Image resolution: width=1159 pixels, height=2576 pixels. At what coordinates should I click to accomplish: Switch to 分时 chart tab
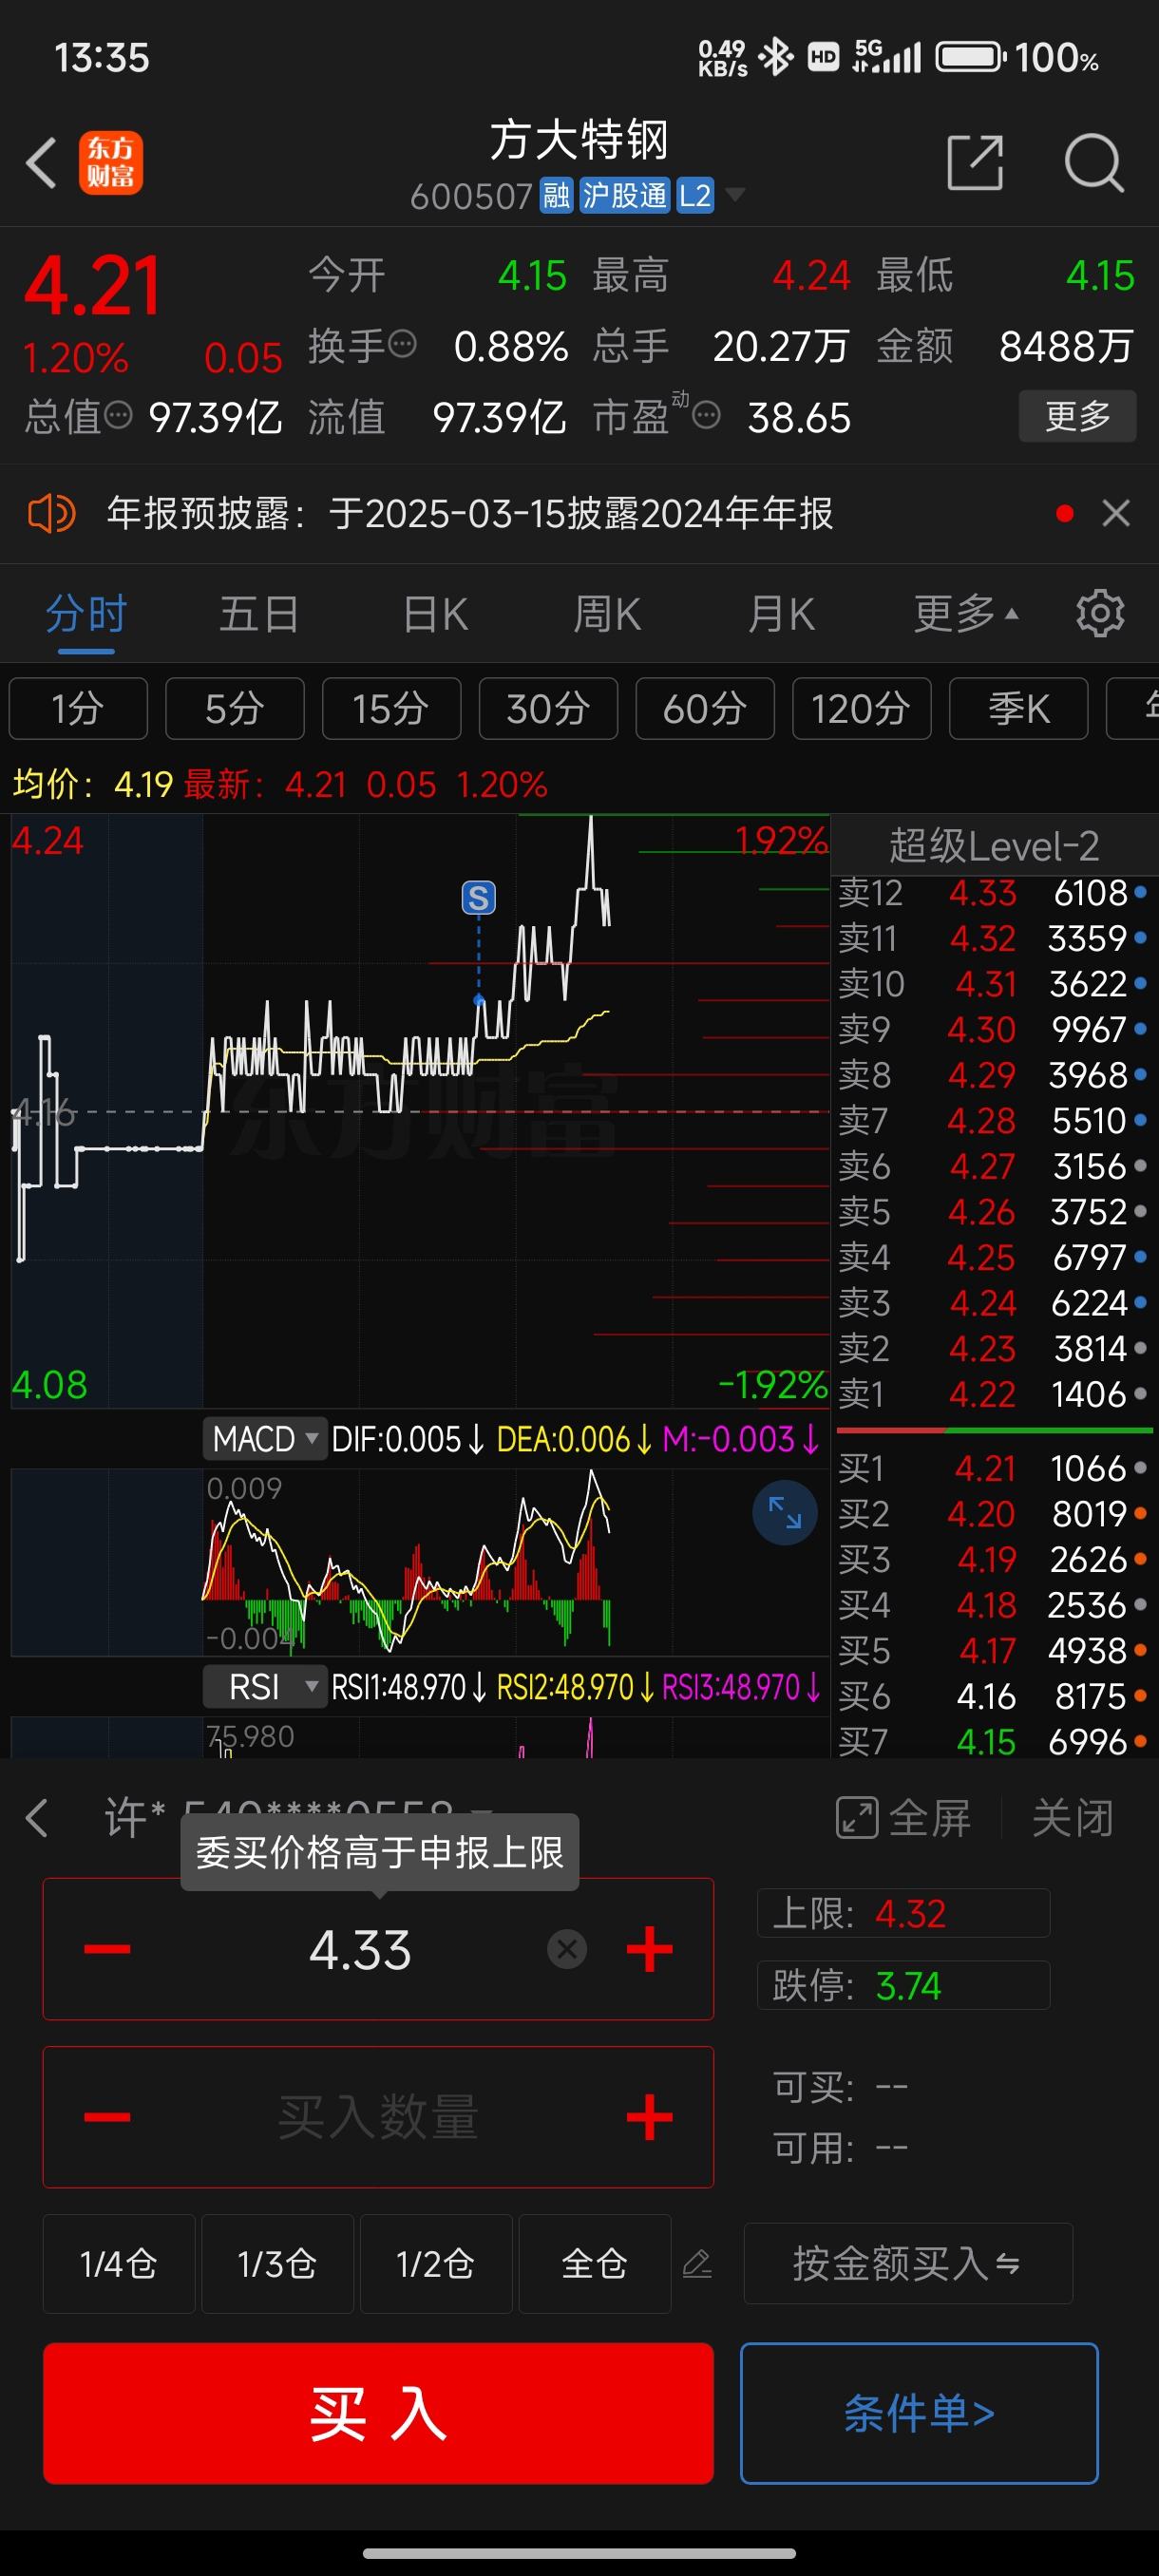(86, 614)
